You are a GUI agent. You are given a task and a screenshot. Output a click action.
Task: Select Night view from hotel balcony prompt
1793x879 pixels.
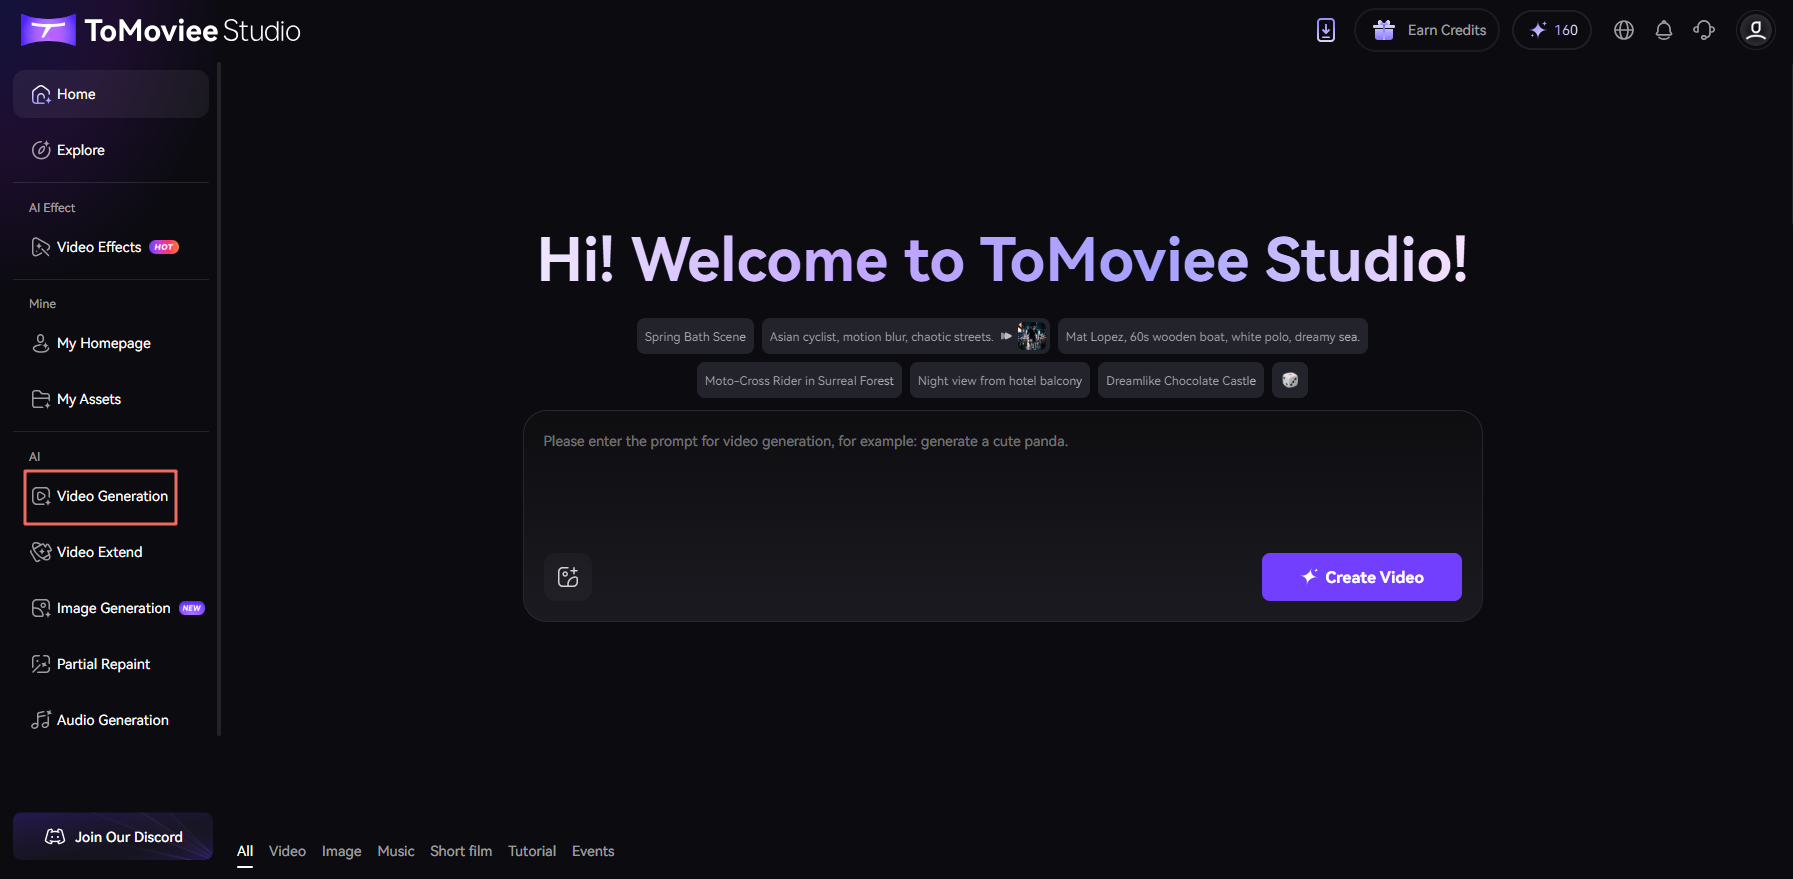(1000, 381)
